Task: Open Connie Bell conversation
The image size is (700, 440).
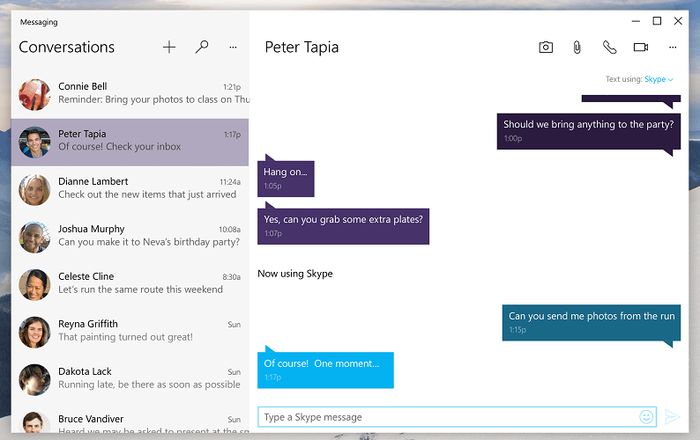Action: point(130,94)
